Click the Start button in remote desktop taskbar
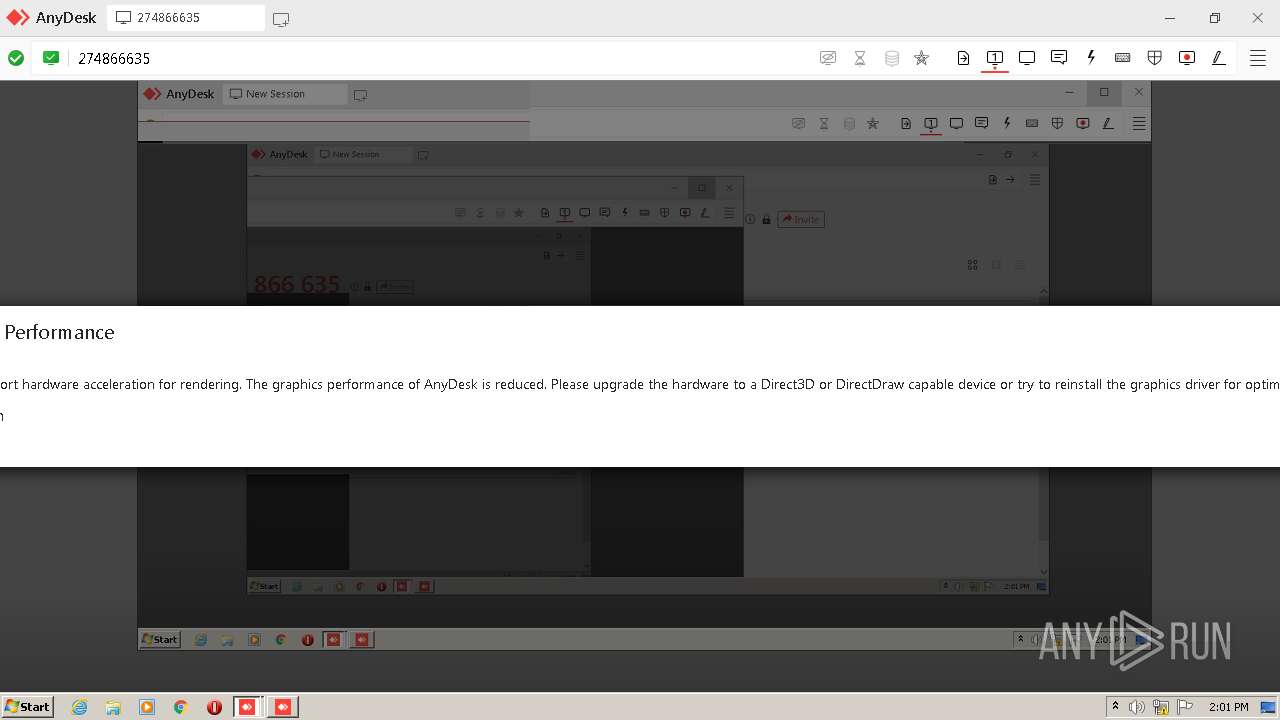 [x=159, y=639]
